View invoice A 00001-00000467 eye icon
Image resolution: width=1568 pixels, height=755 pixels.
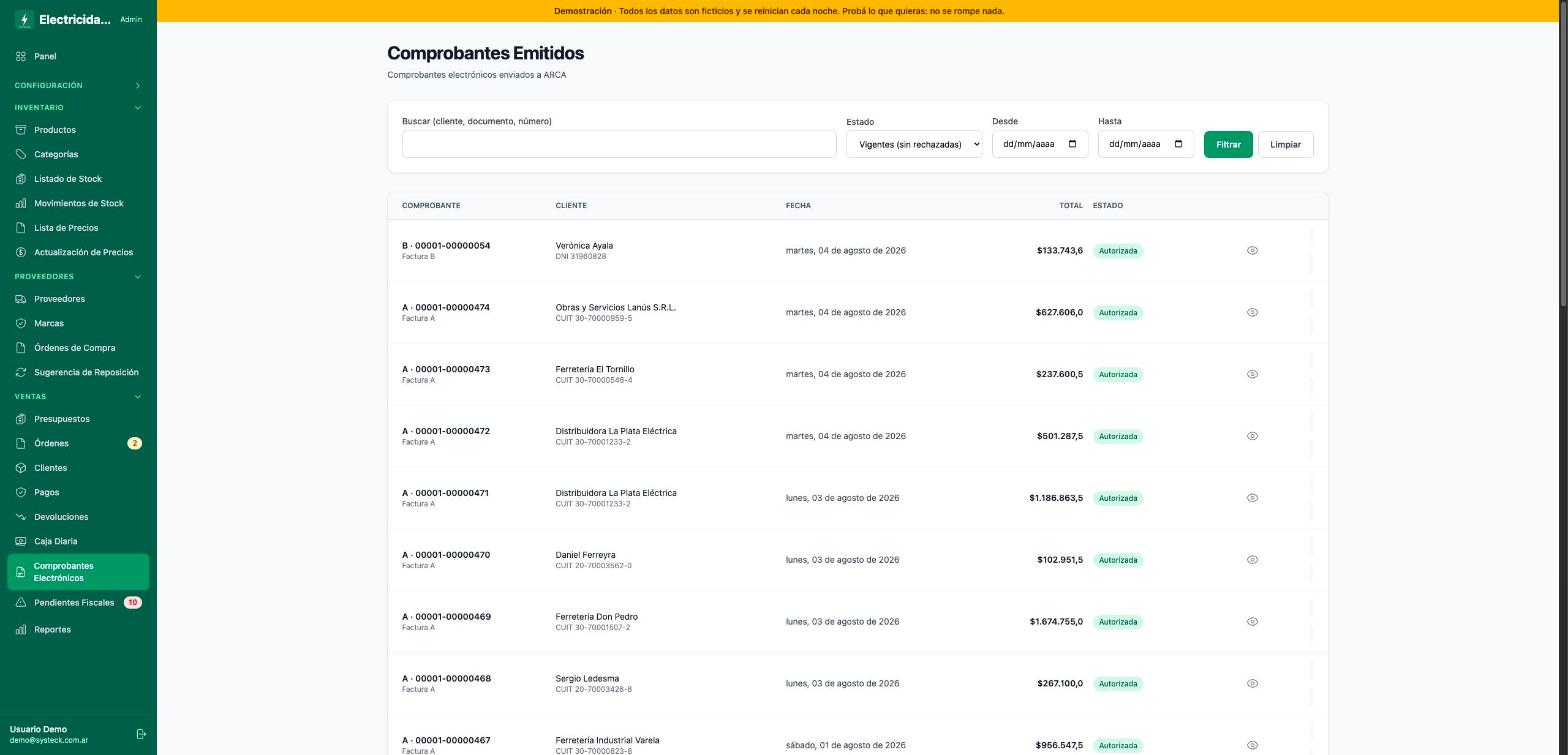click(1252, 745)
